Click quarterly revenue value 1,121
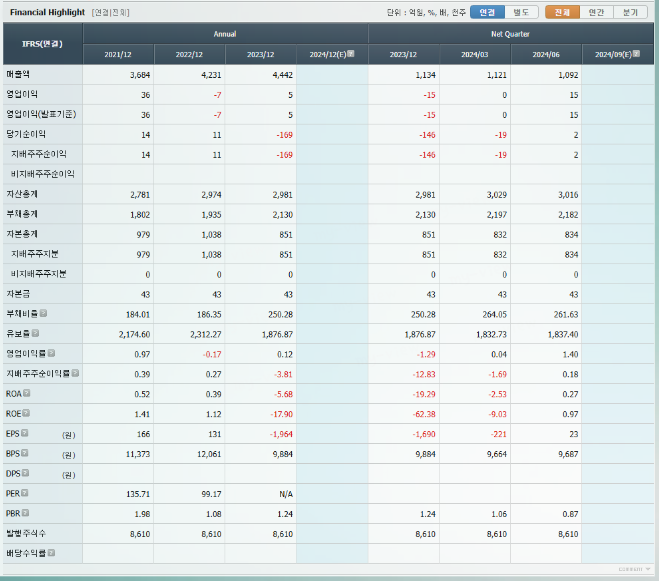The image size is (659, 581). 497,75
